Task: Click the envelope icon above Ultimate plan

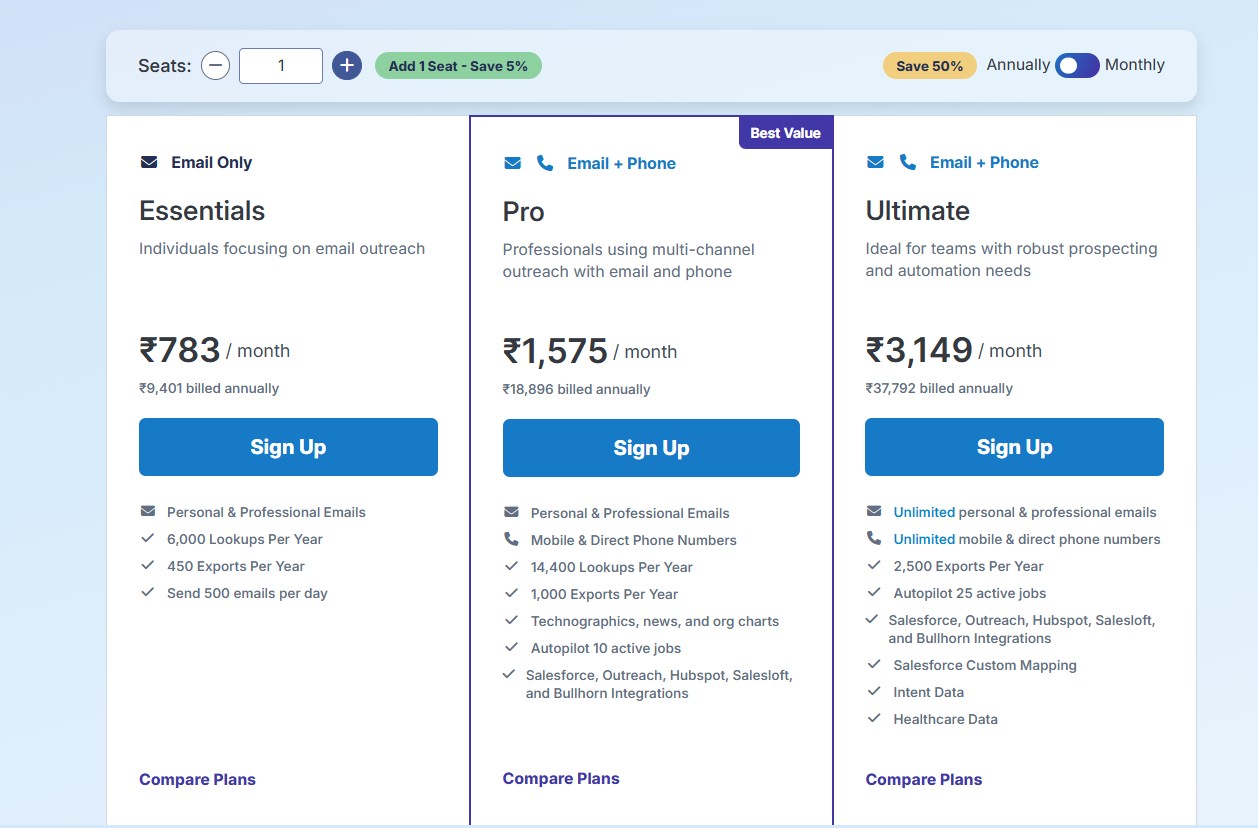Action: 875,161
